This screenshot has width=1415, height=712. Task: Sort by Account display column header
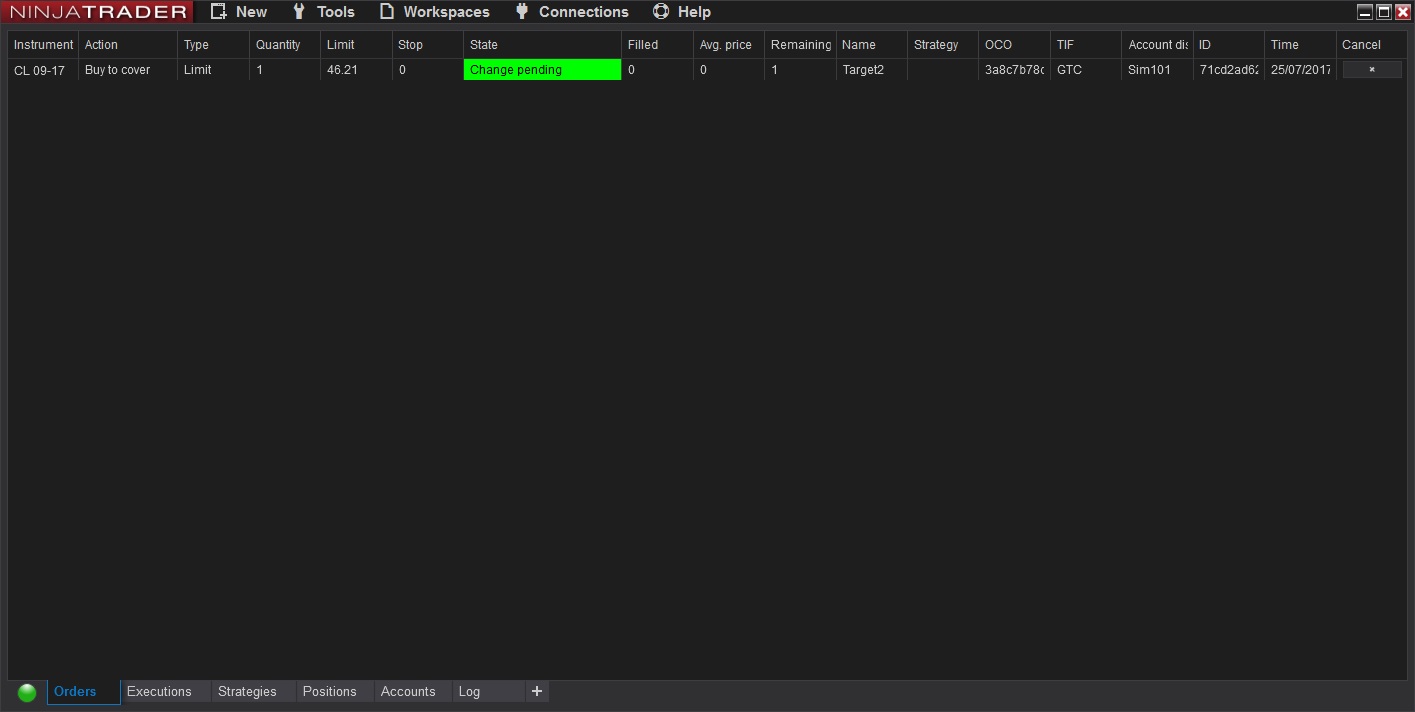tap(1157, 45)
